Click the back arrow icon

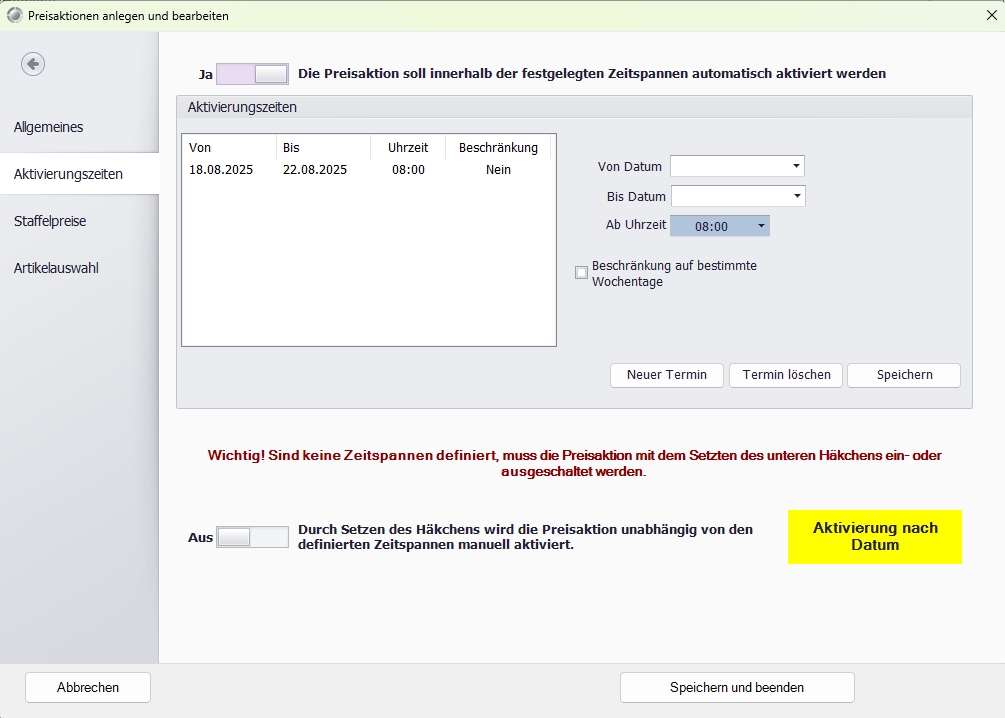coord(33,64)
